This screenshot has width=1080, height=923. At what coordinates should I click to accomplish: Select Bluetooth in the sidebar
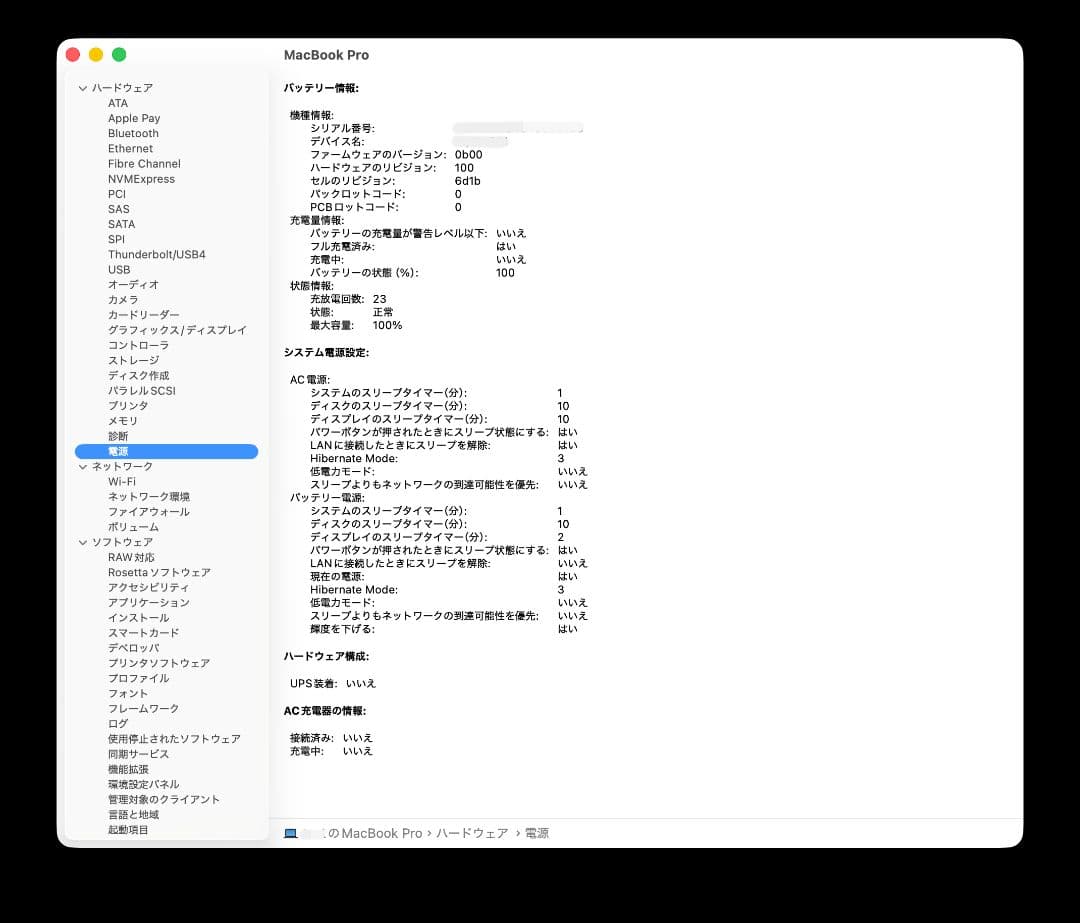(x=132, y=133)
